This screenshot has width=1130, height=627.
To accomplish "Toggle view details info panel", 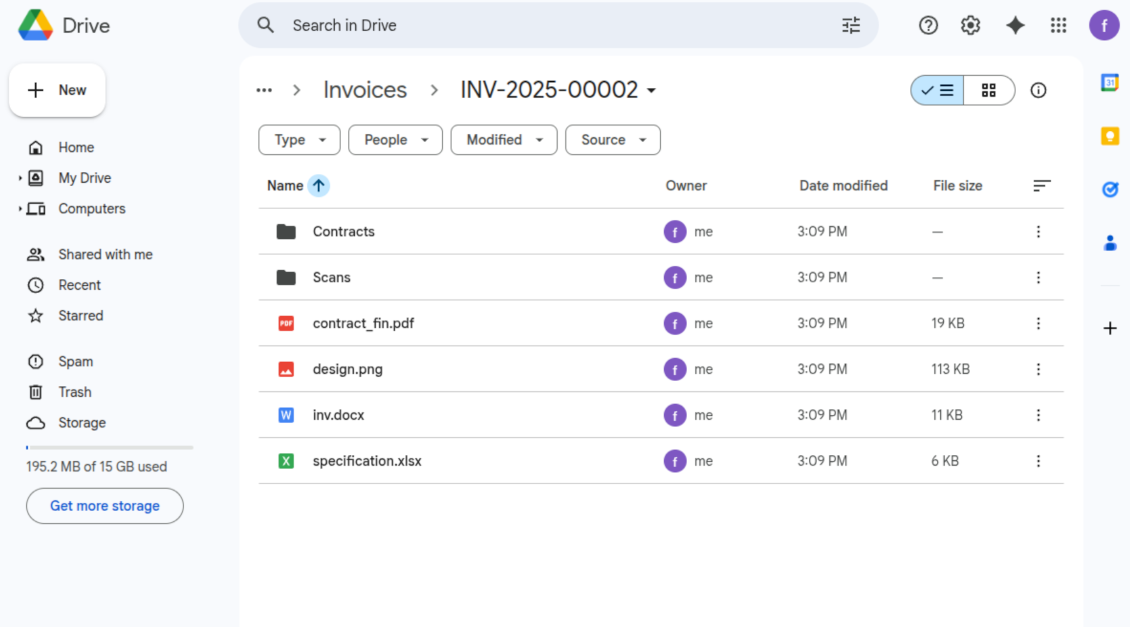I will (1038, 90).
